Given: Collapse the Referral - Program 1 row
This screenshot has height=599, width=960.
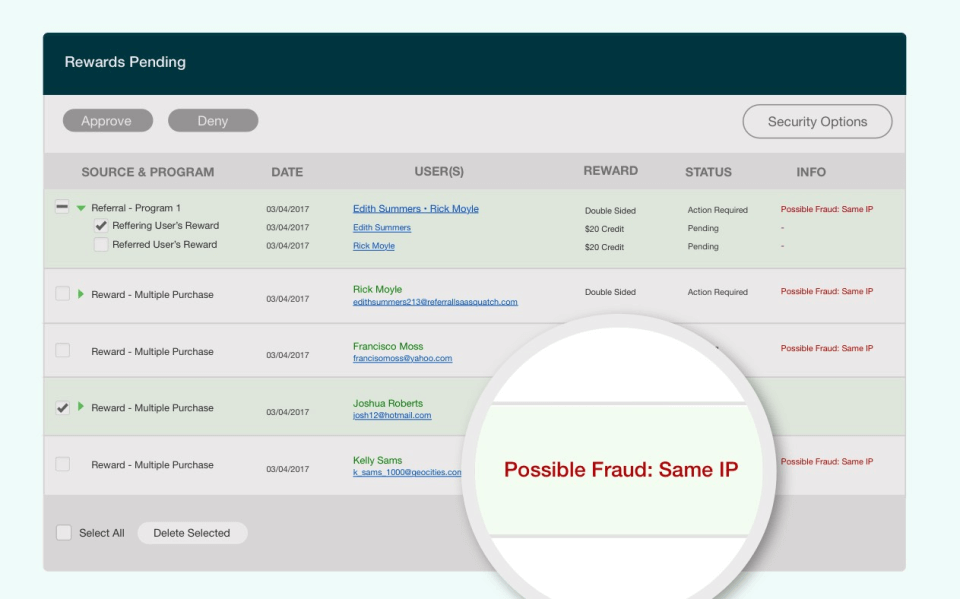Looking at the screenshot, I should (x=81, y=208).
